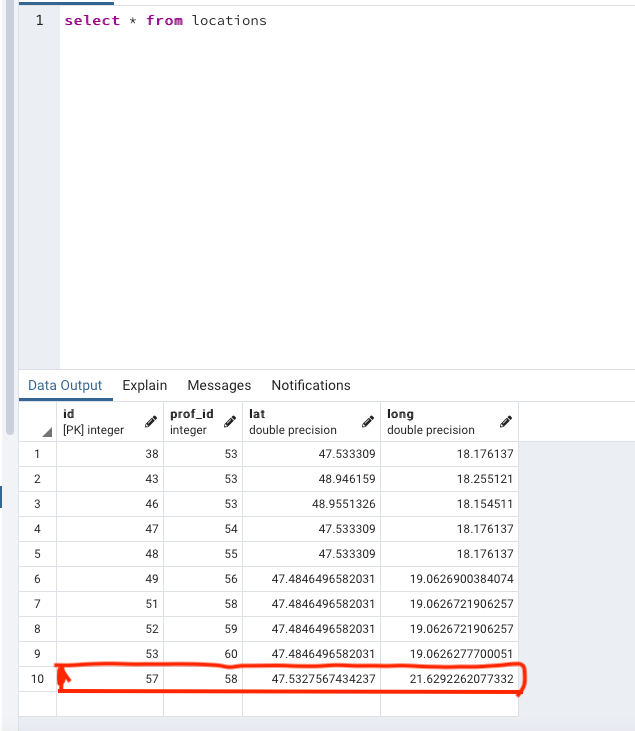Click the prof_id cell 59
This screenshot has height=731, width=635.
(203, 629)
